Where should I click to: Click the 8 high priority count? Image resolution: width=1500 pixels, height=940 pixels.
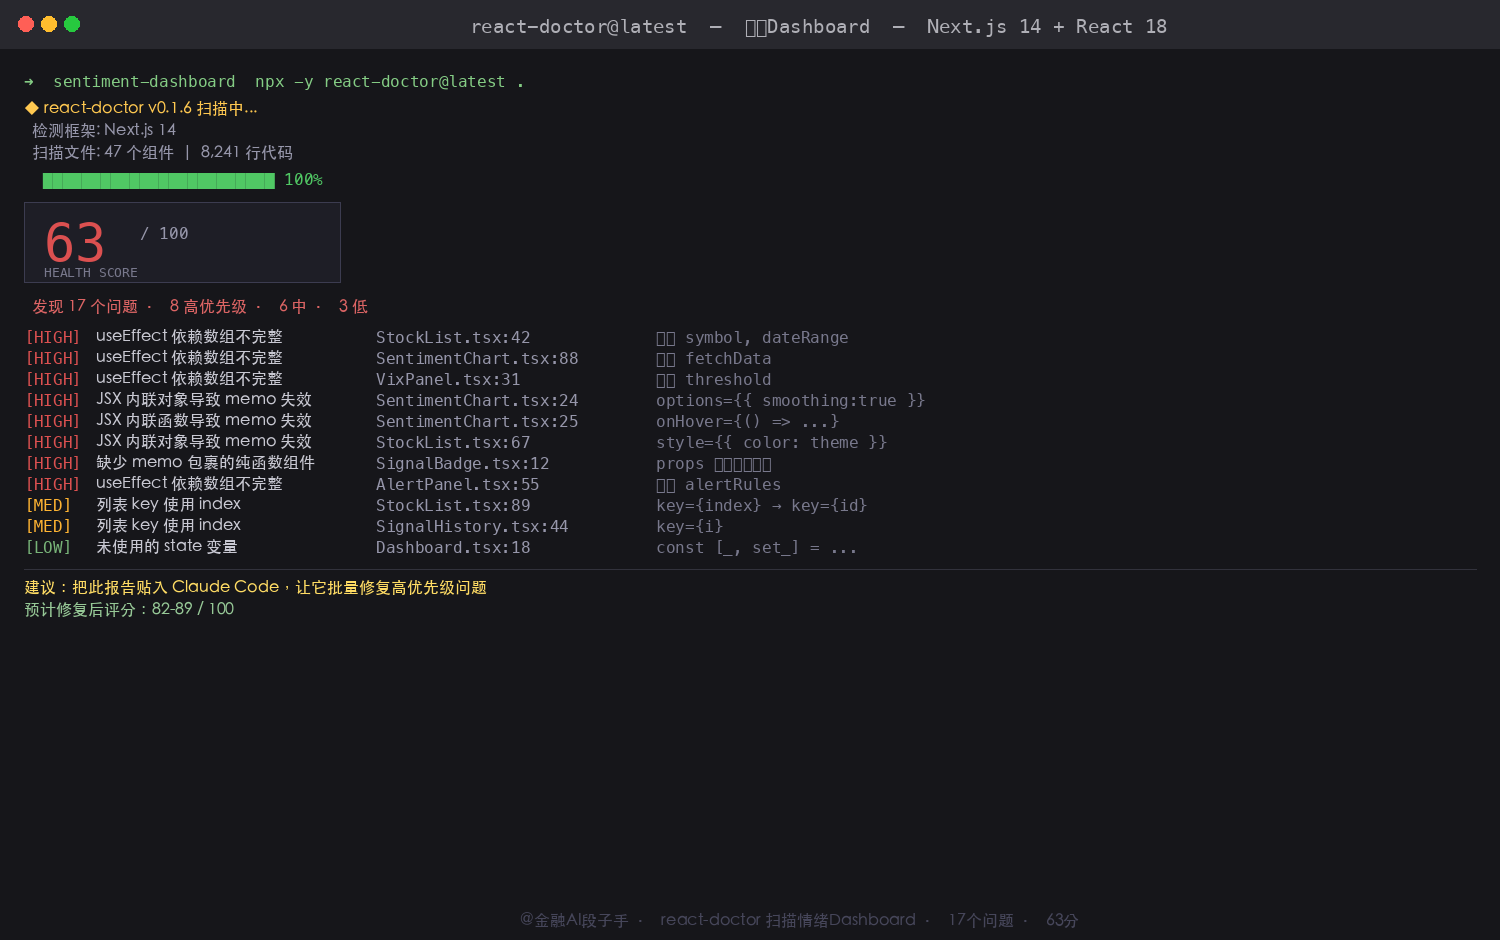click(208, 306)
